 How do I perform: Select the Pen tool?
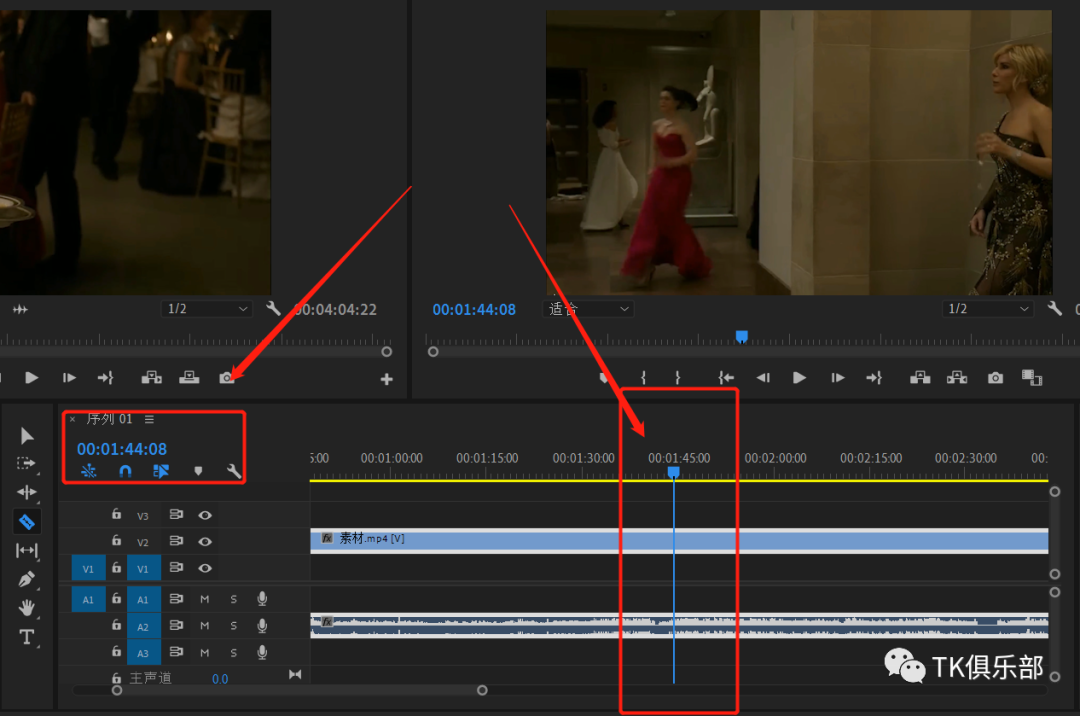[27, 579]
